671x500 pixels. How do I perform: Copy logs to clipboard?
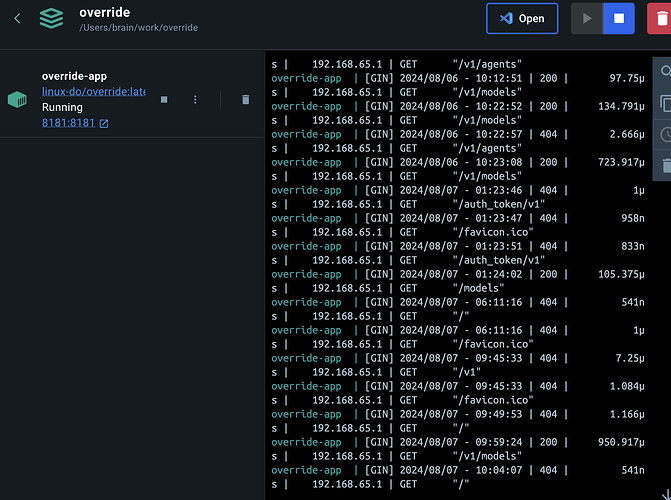point(665,103)
